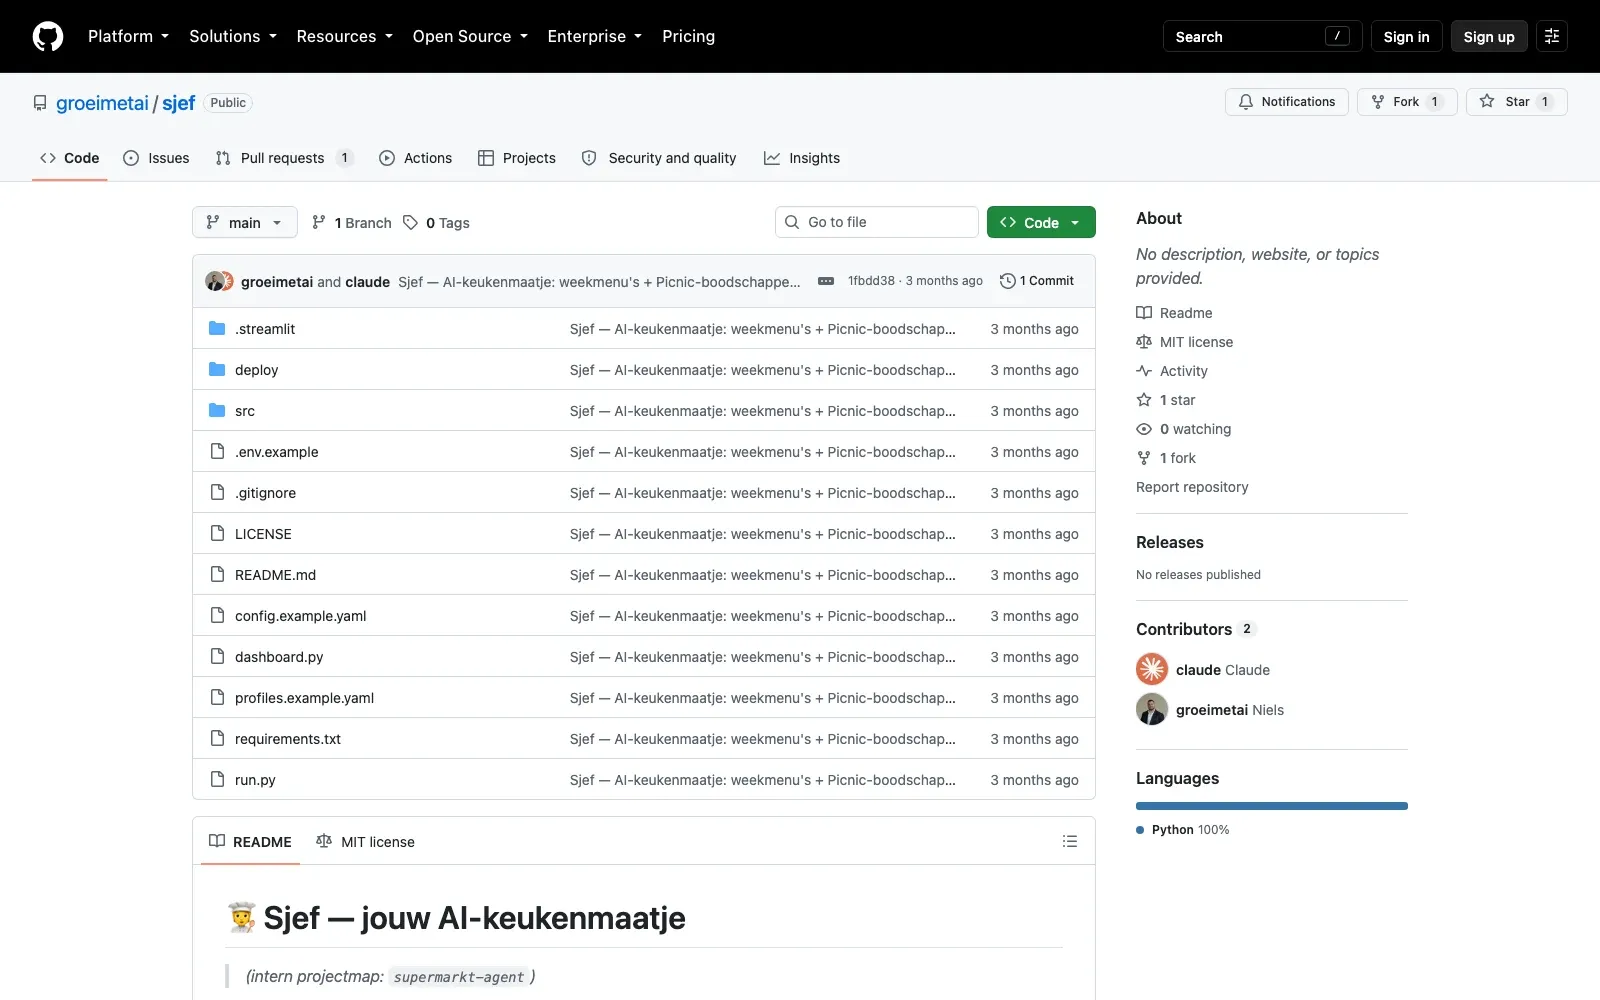Open the groeimetai owner link

102,103
